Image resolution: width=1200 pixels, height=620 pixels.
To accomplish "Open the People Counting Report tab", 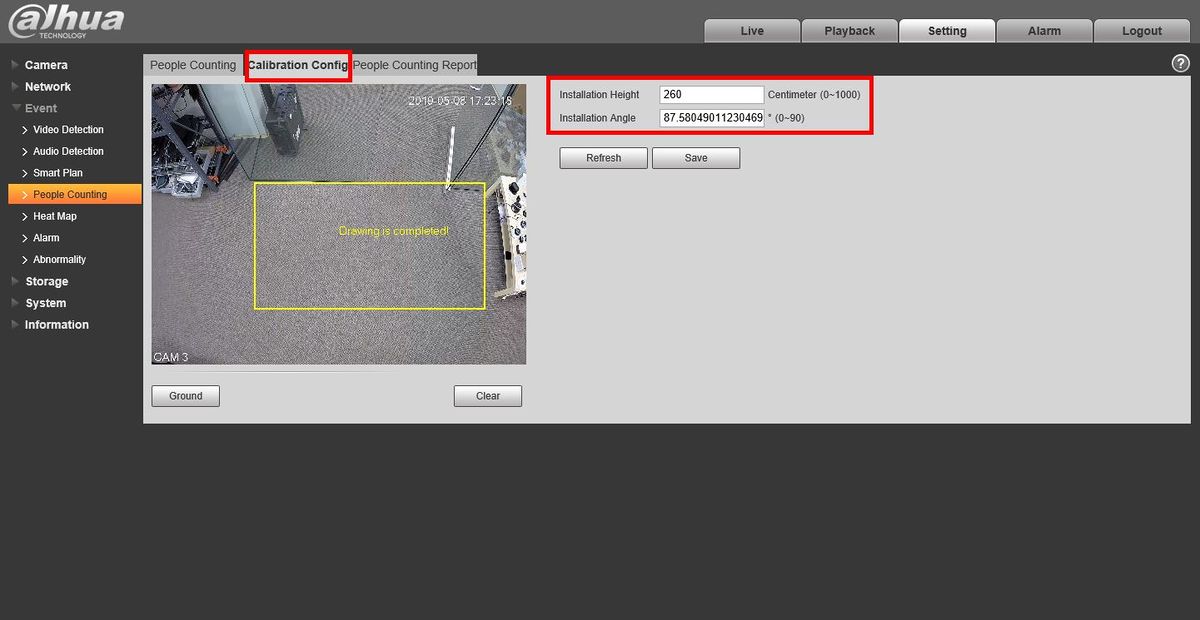I will (415, 65).
